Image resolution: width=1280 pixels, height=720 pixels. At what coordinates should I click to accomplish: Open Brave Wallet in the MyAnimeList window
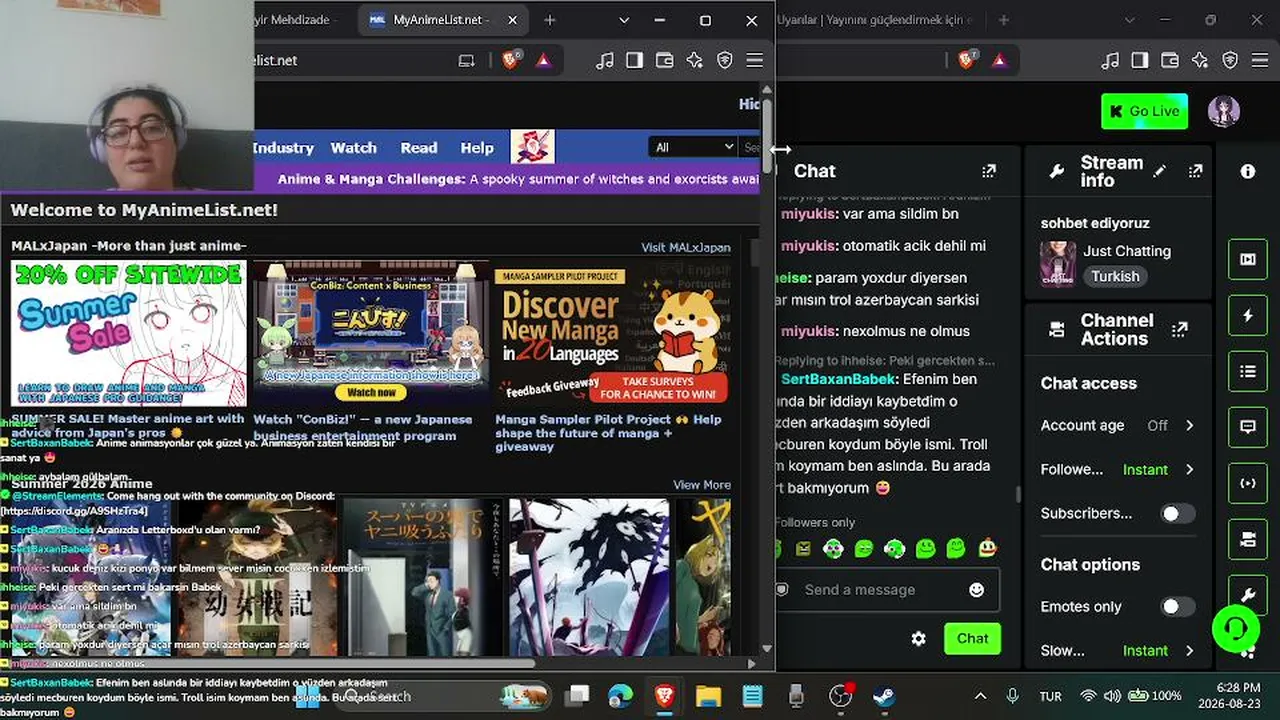pos(665,60)
